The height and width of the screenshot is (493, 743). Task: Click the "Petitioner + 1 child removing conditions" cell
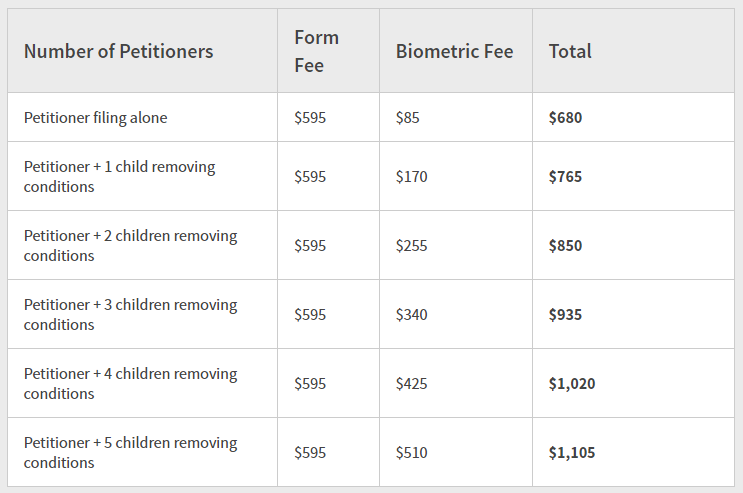[120, 177]
